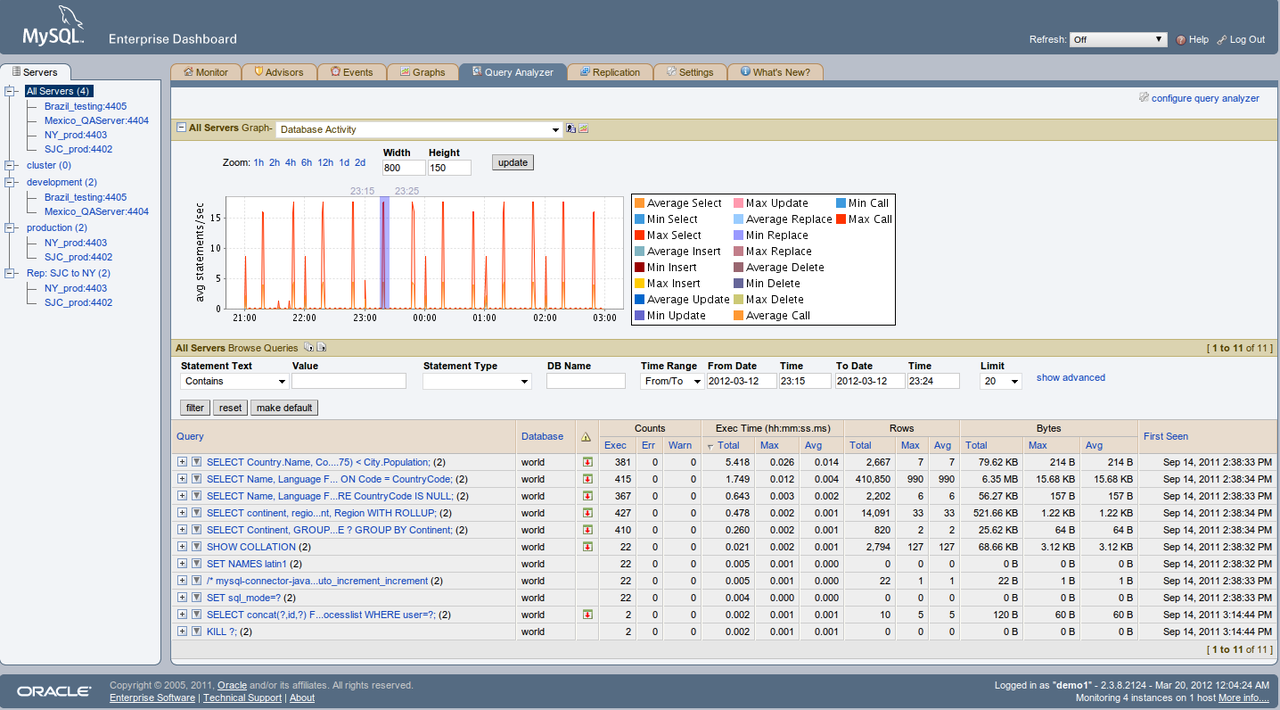
Task: Open the Statement Text Contains dropdown
Action: 234,381
